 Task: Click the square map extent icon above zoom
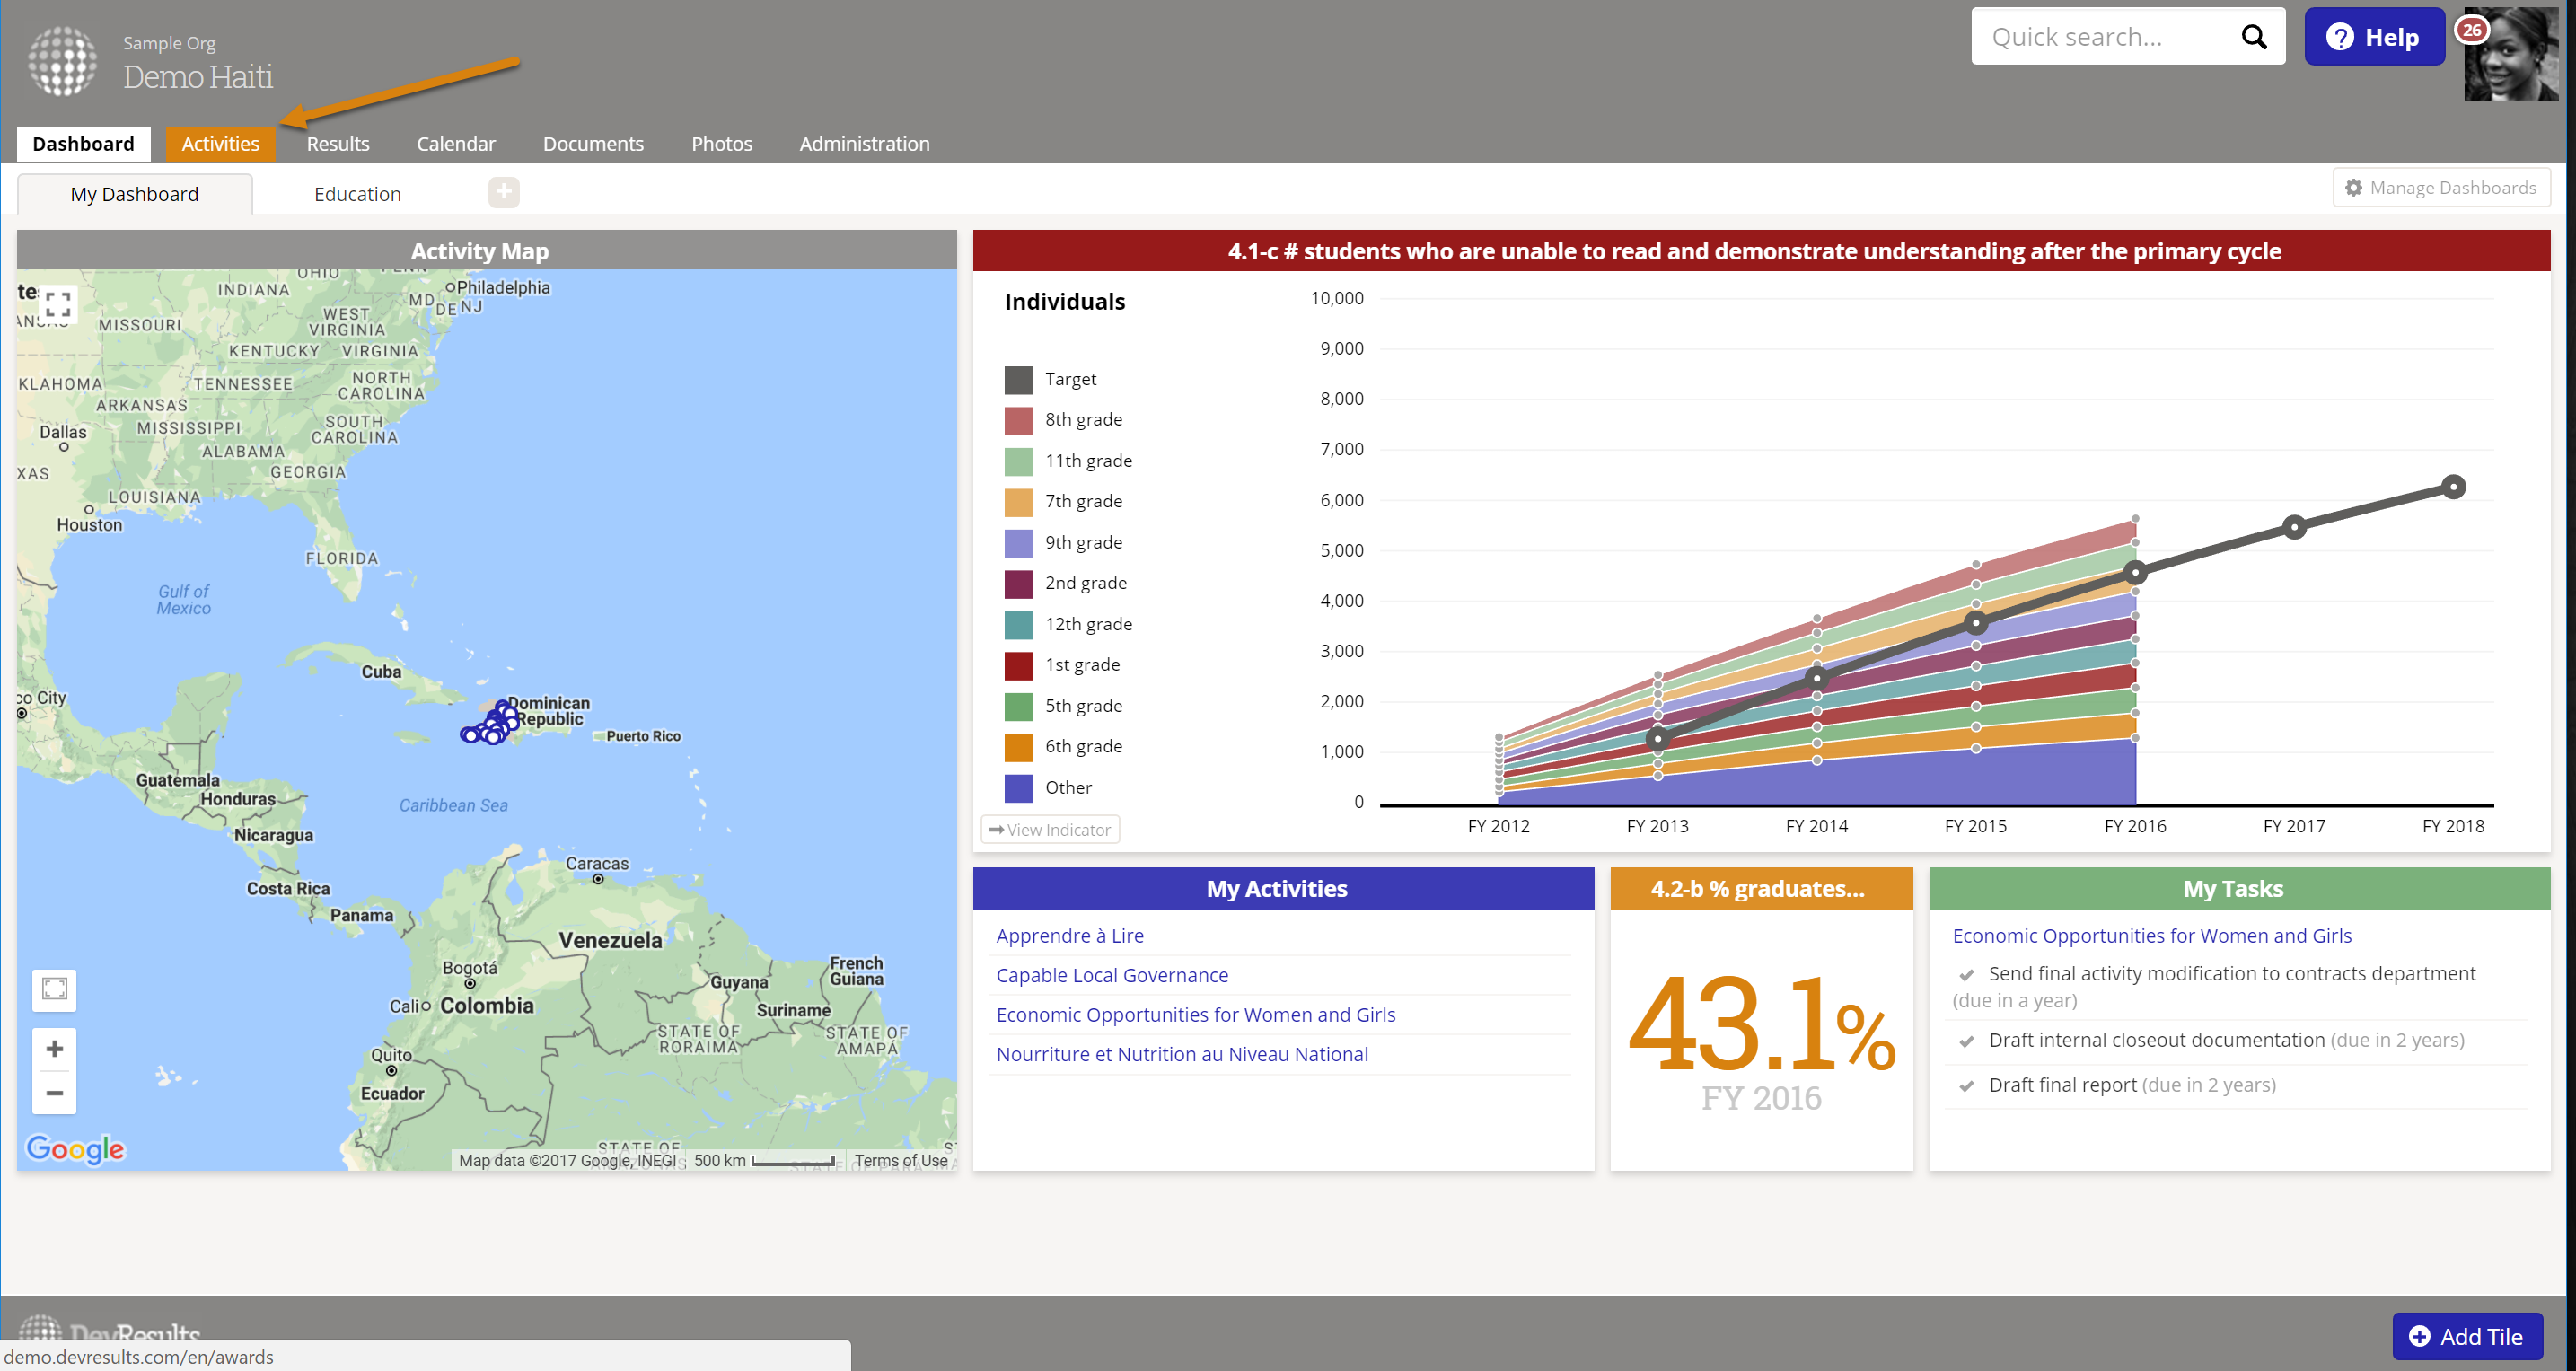[x=55, y=989]
